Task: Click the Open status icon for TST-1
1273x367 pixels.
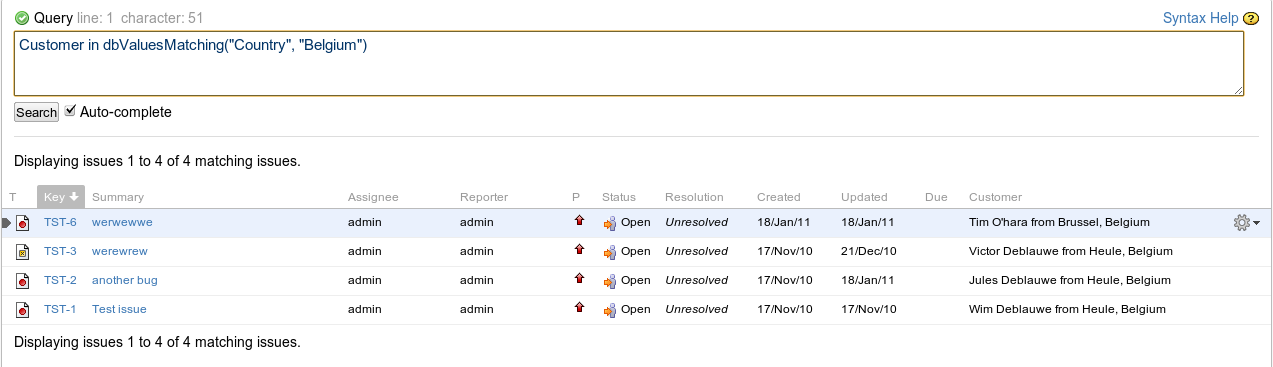Action: tap(609, 310)
